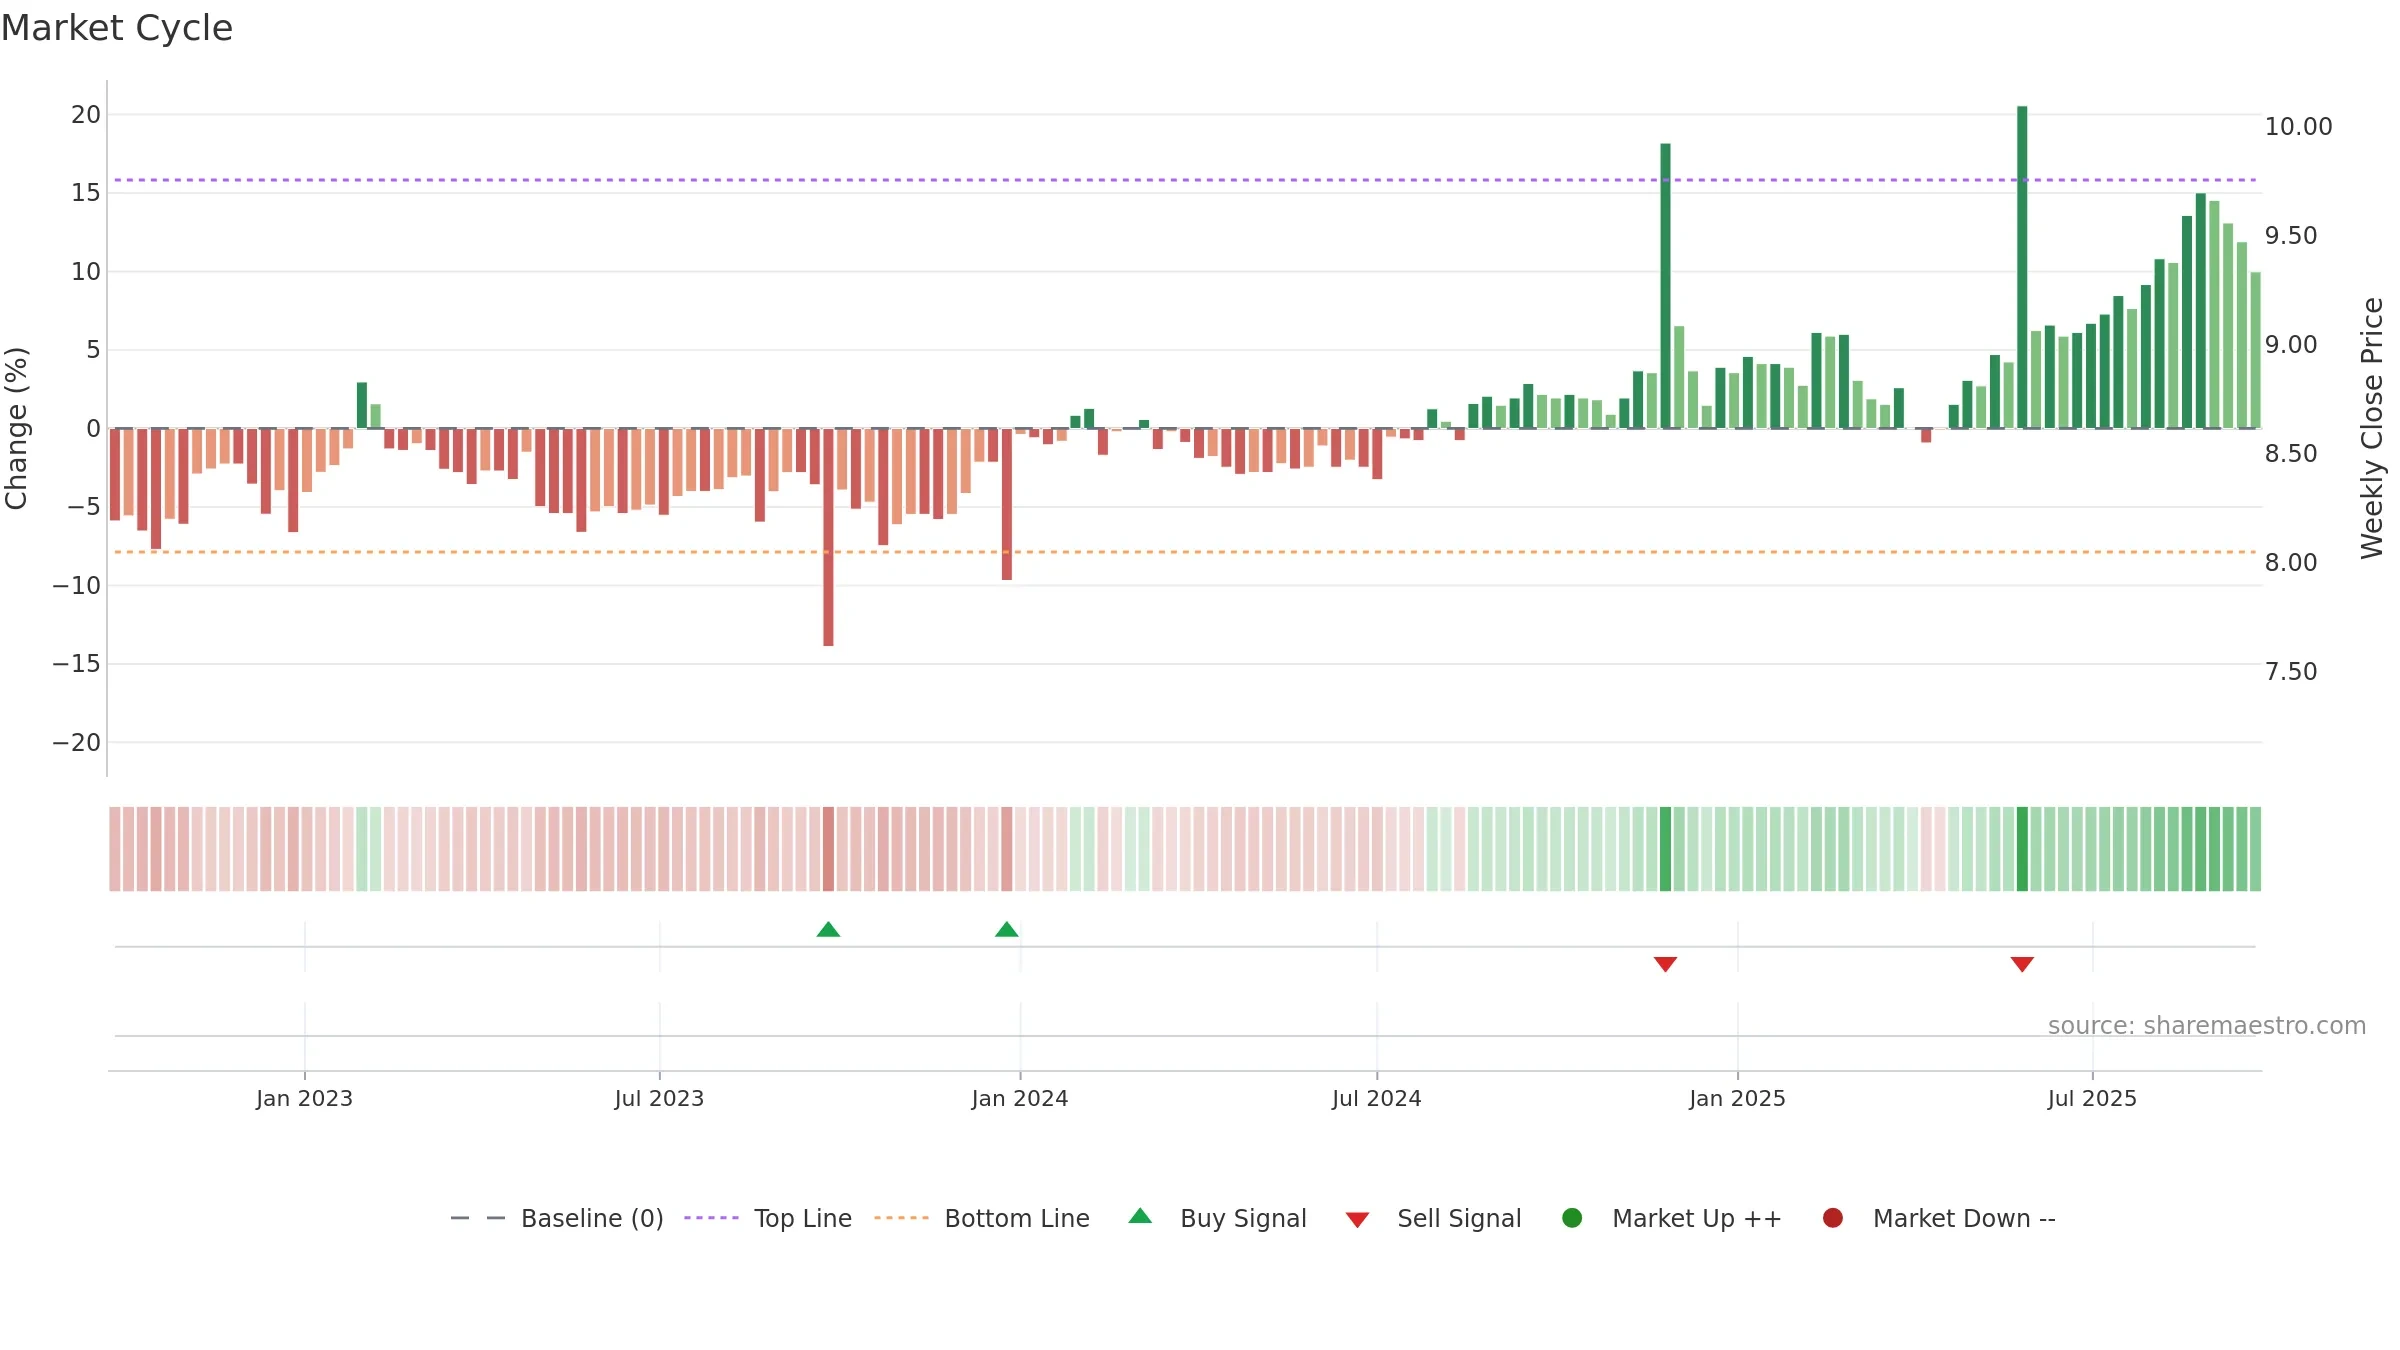Select the sell signal marker before Jul 2025

pos(2022,964)
